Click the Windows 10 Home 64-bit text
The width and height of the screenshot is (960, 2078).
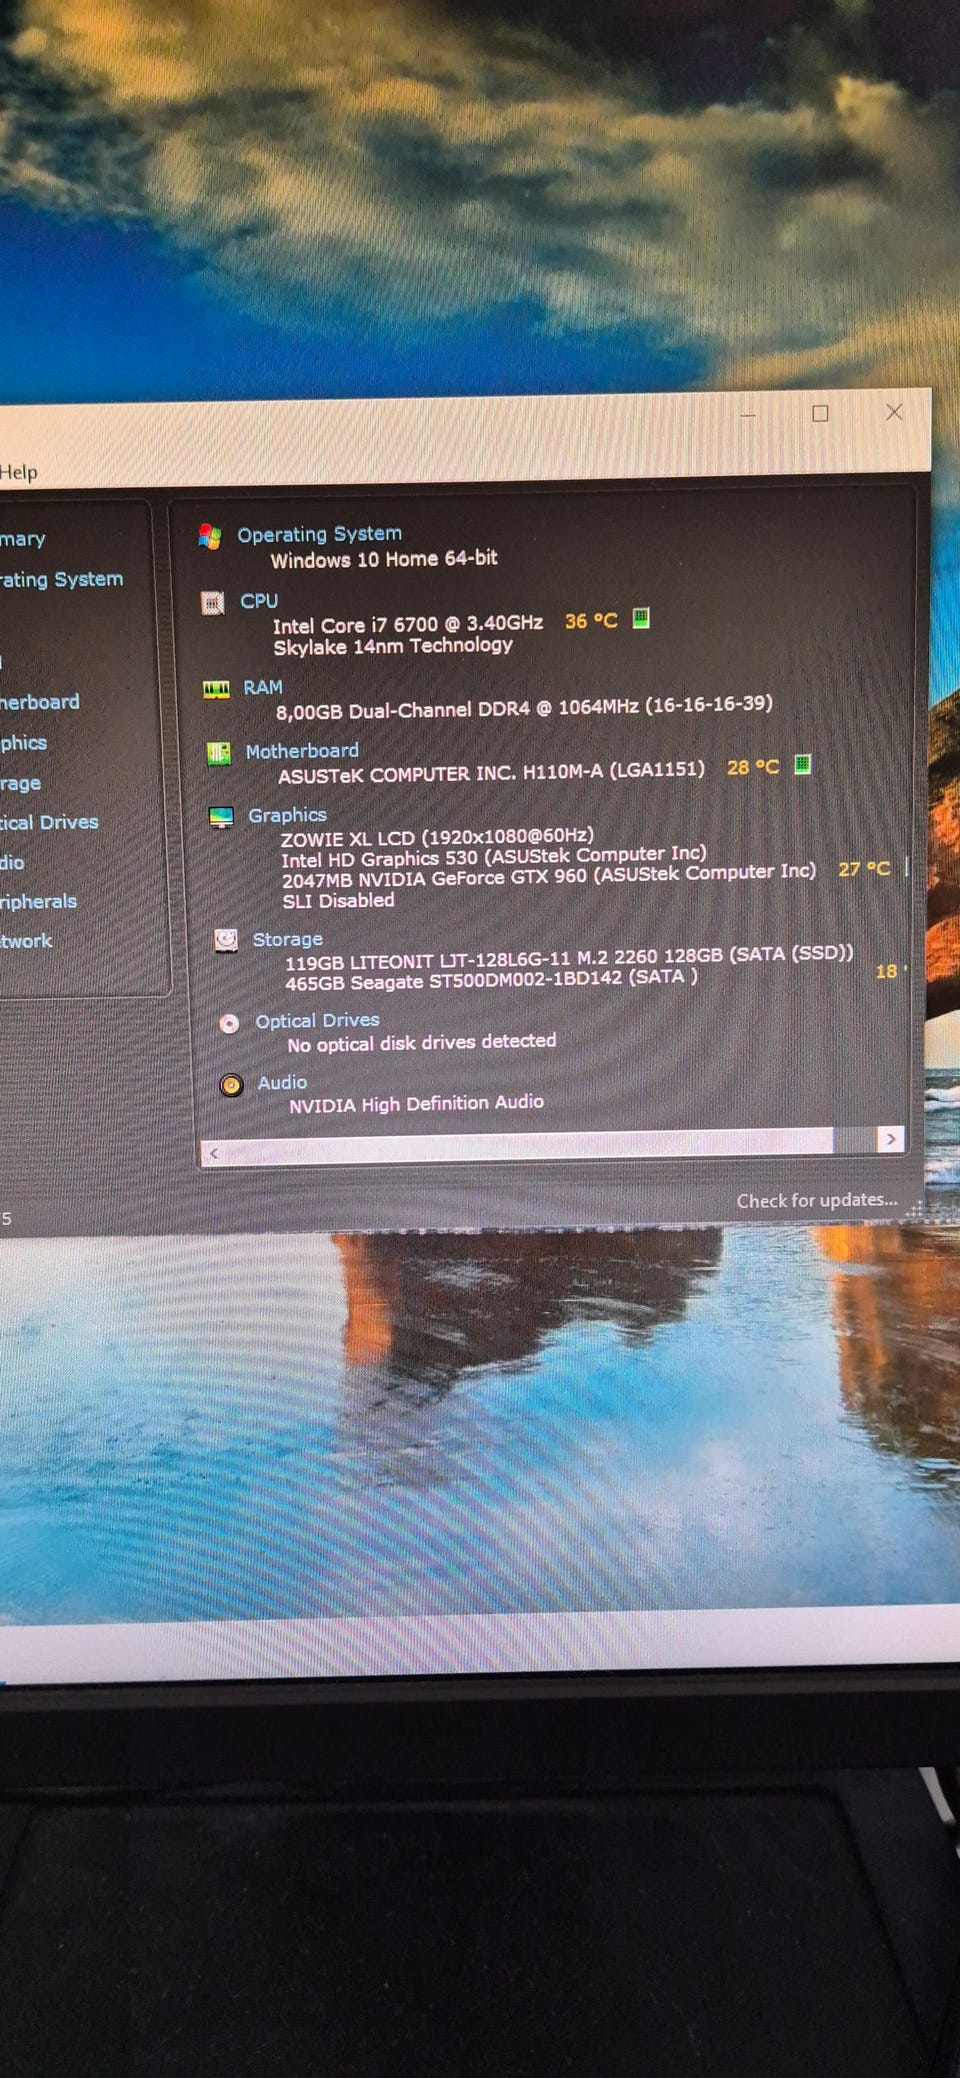[x=383, y=559]
